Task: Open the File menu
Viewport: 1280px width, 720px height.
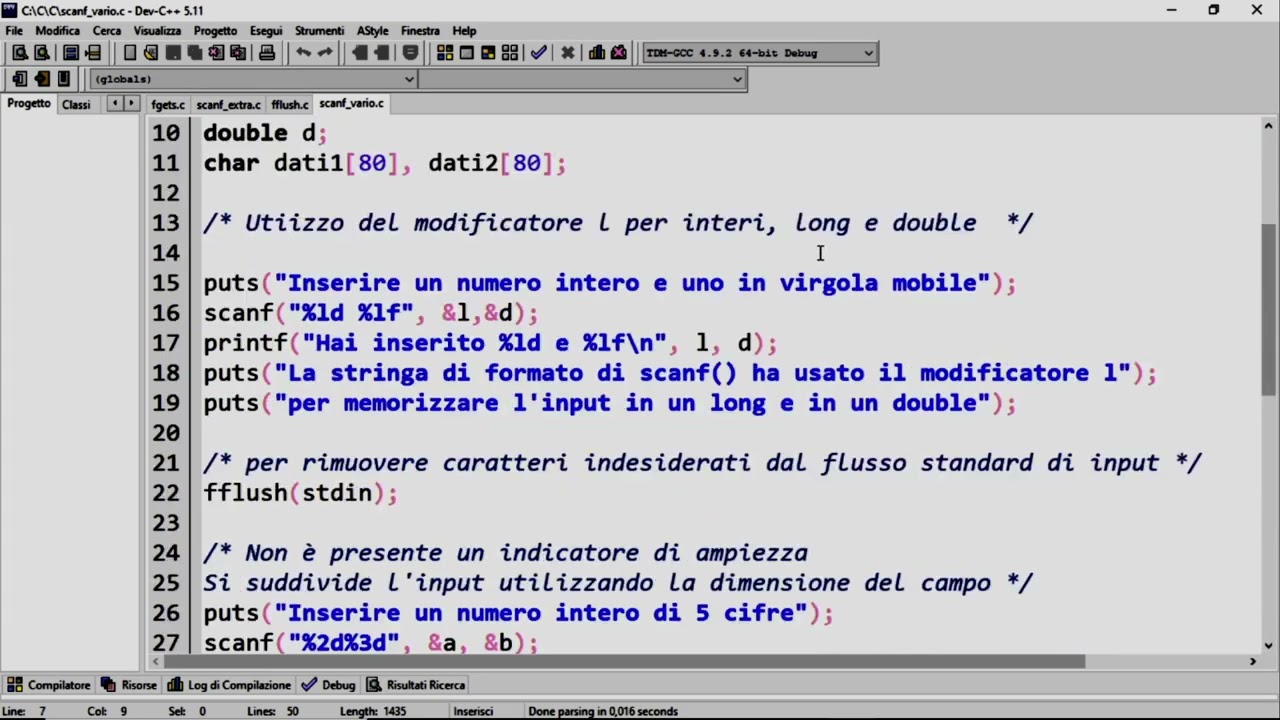Action: 14,31
